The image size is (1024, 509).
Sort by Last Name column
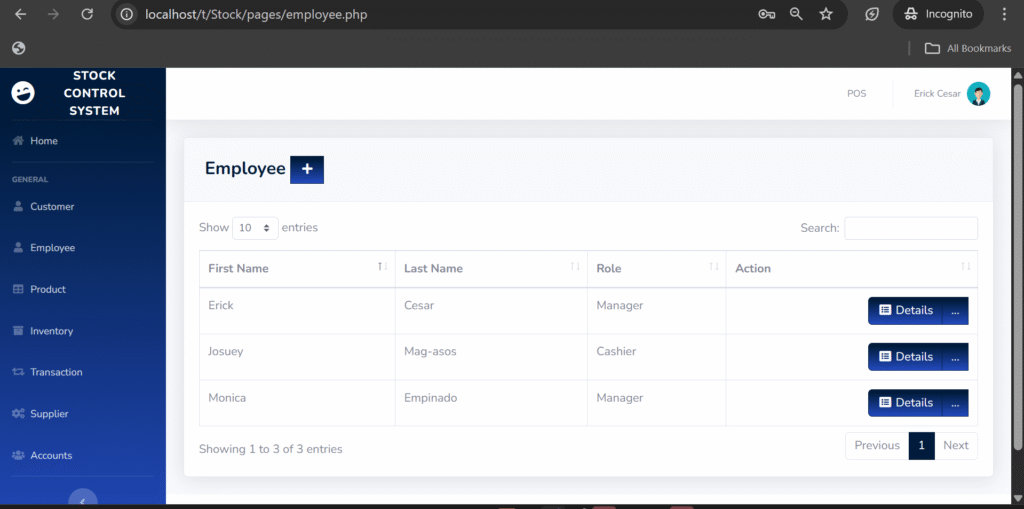(491, 269)
